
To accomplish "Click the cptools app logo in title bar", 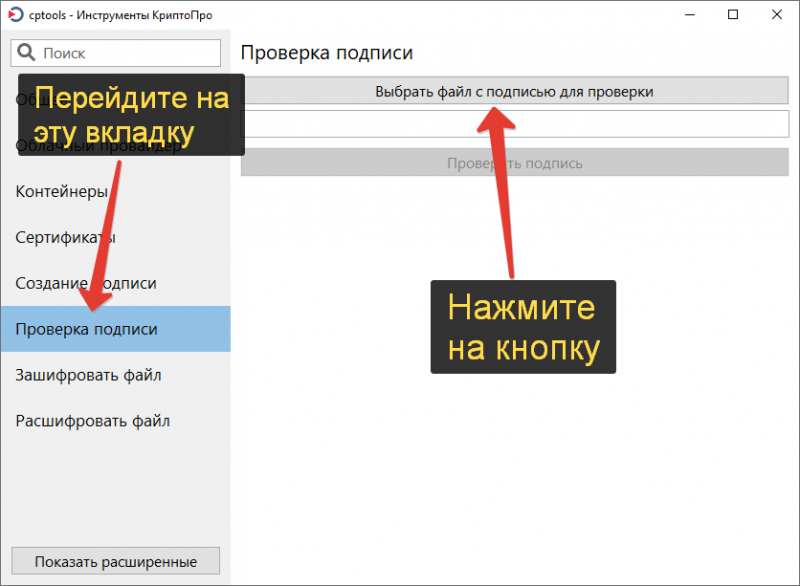I will pyautogui.click(x=16, y=15).
